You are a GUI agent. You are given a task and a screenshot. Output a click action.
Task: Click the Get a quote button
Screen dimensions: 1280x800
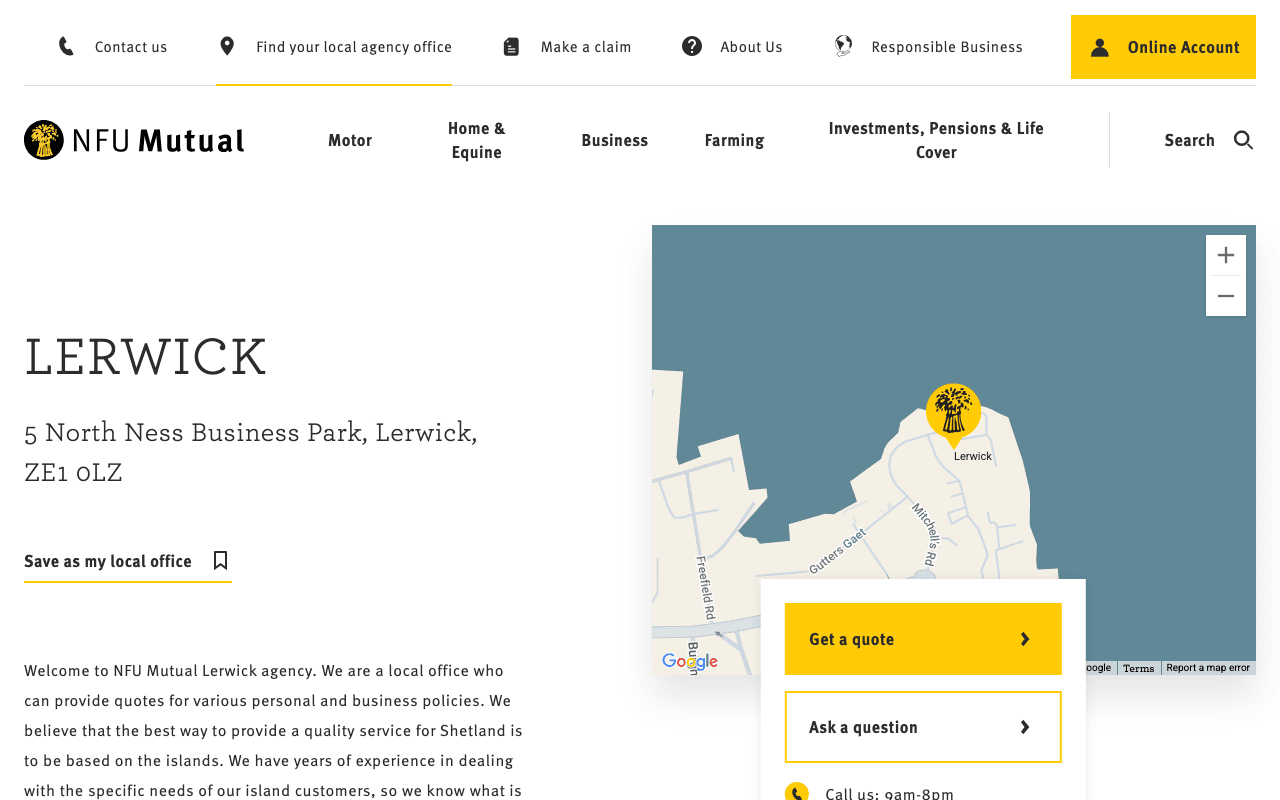click(923, 639)
